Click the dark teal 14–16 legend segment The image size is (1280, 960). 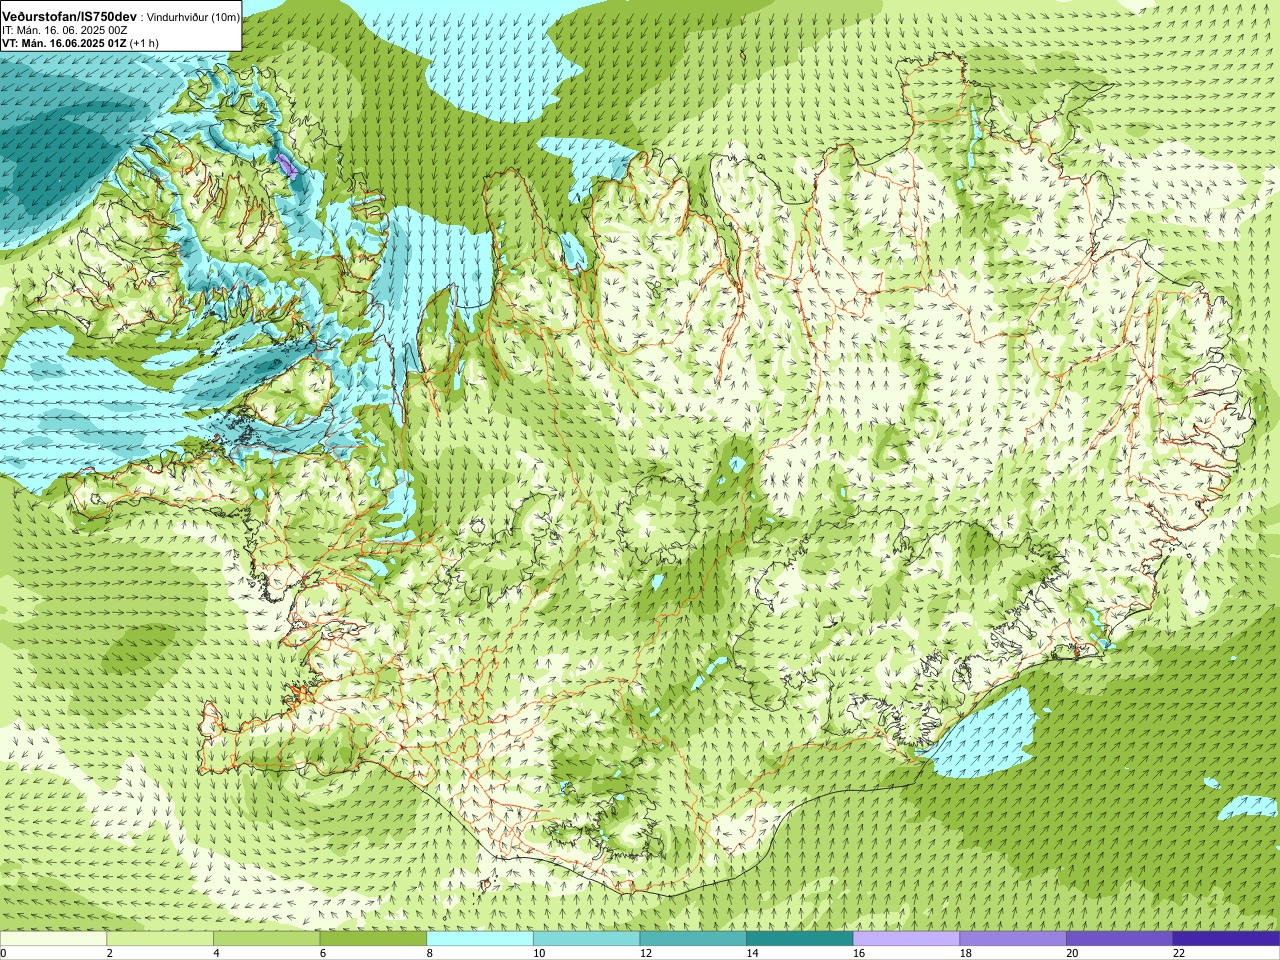[x=800, y=939]
